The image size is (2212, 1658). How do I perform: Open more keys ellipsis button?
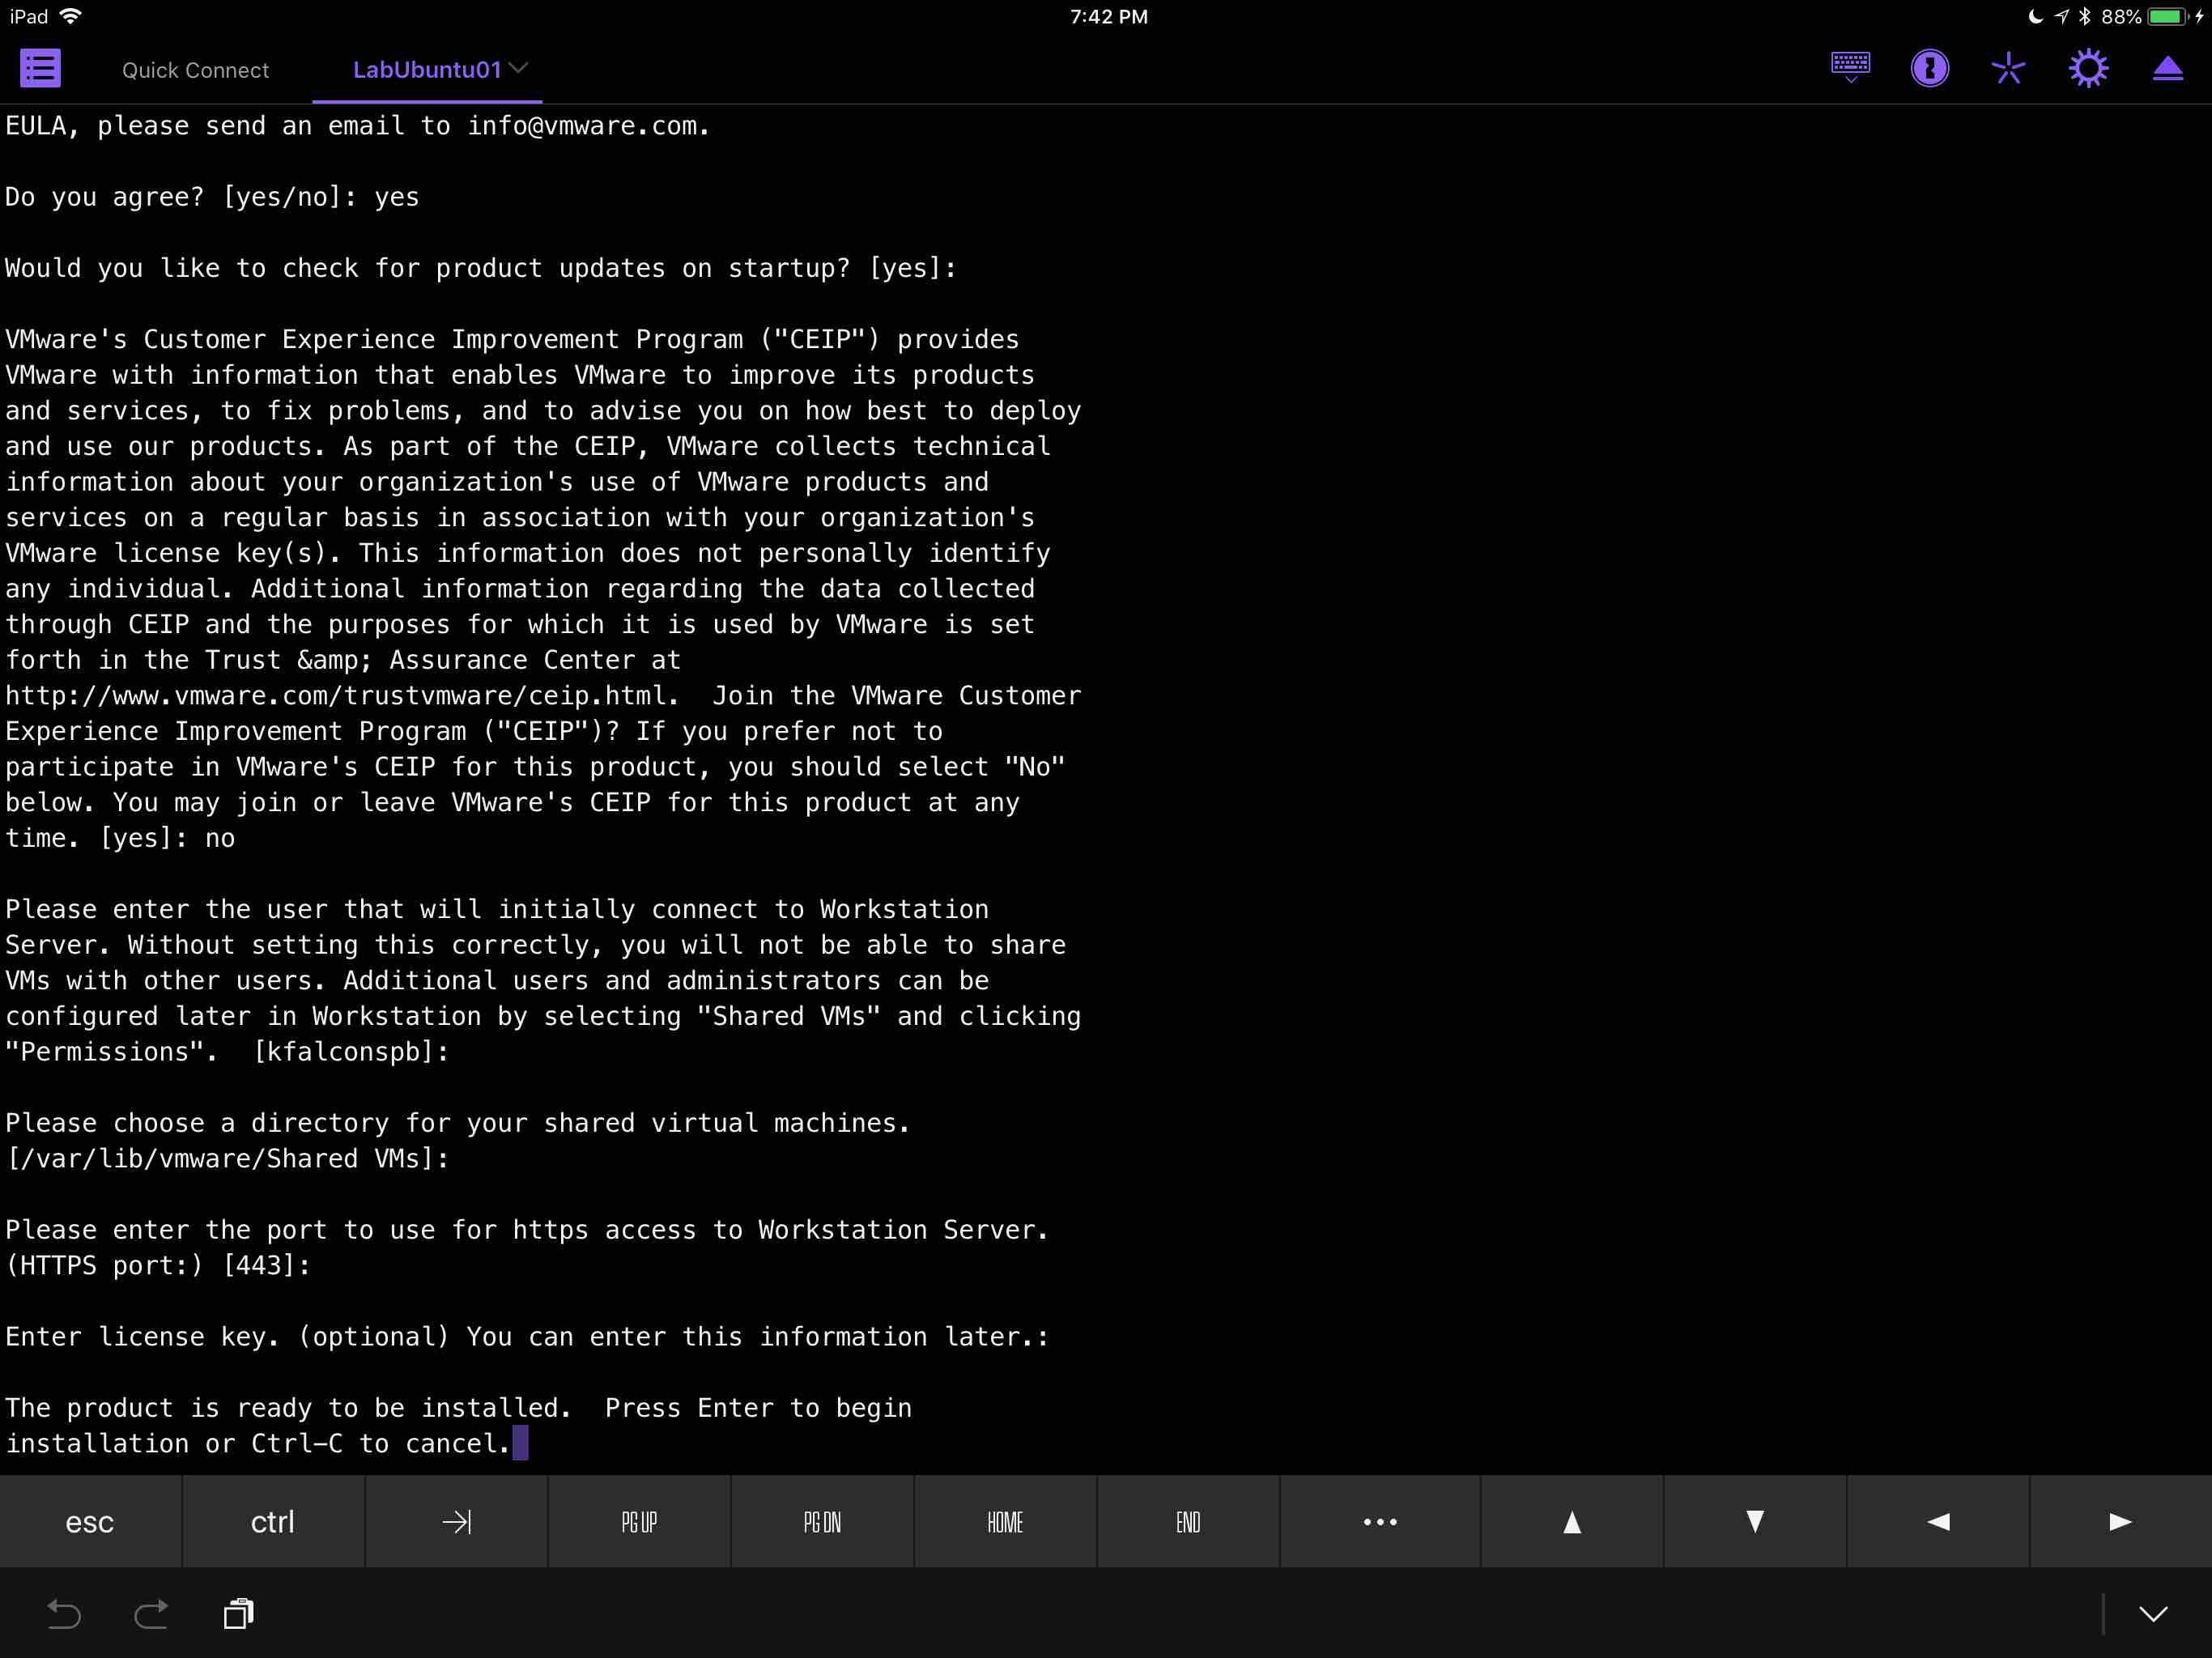(1380, 1521)
